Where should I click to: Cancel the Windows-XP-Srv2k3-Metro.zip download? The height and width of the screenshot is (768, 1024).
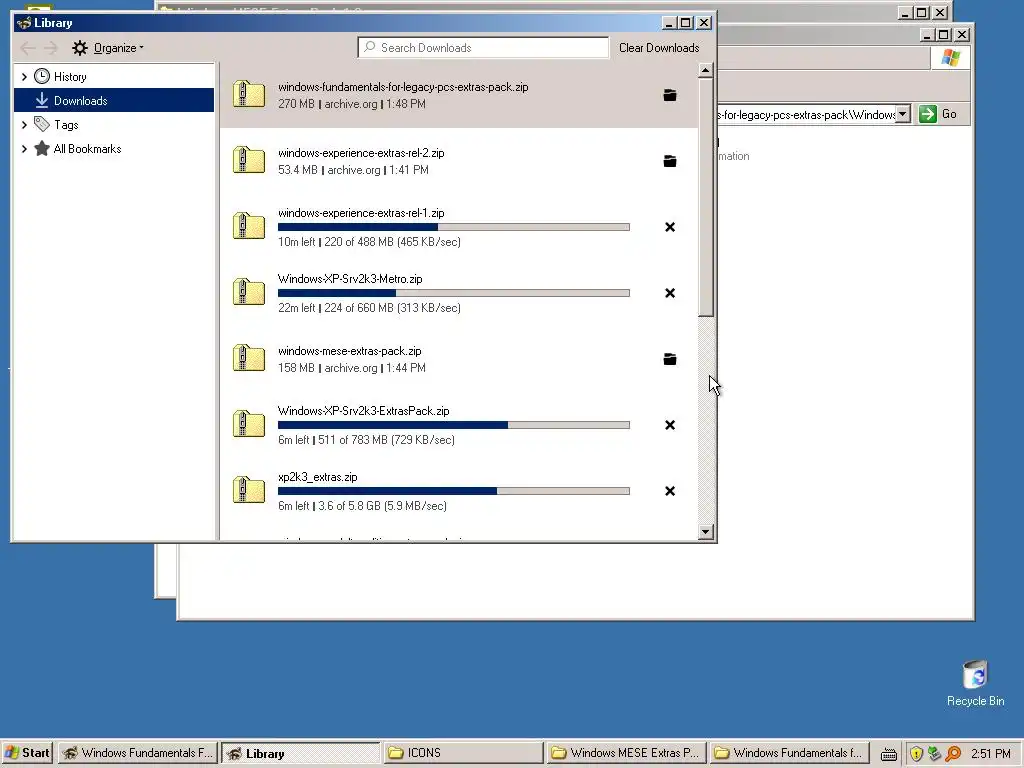pos(669,293)
